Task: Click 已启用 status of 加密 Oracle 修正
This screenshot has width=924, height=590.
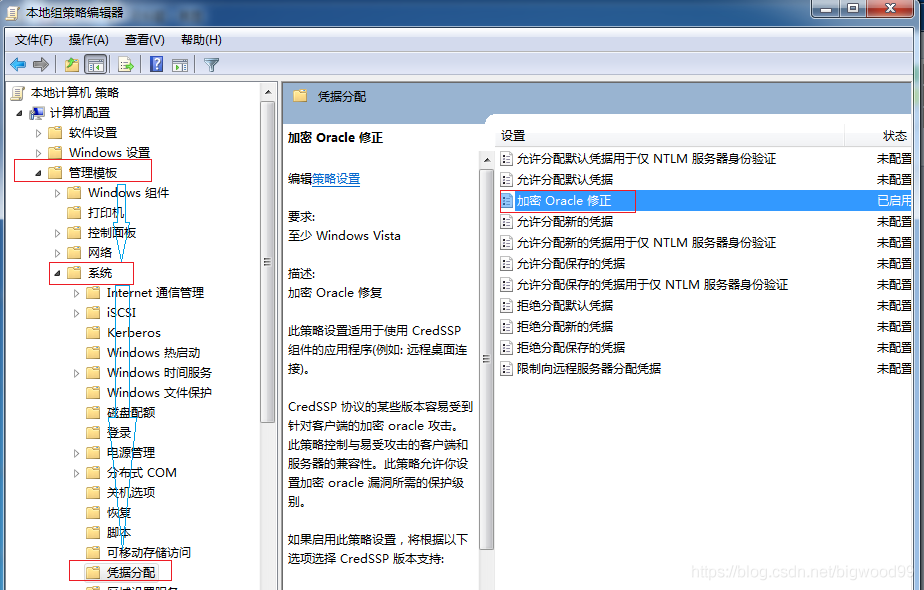Action: coord(894,201)
